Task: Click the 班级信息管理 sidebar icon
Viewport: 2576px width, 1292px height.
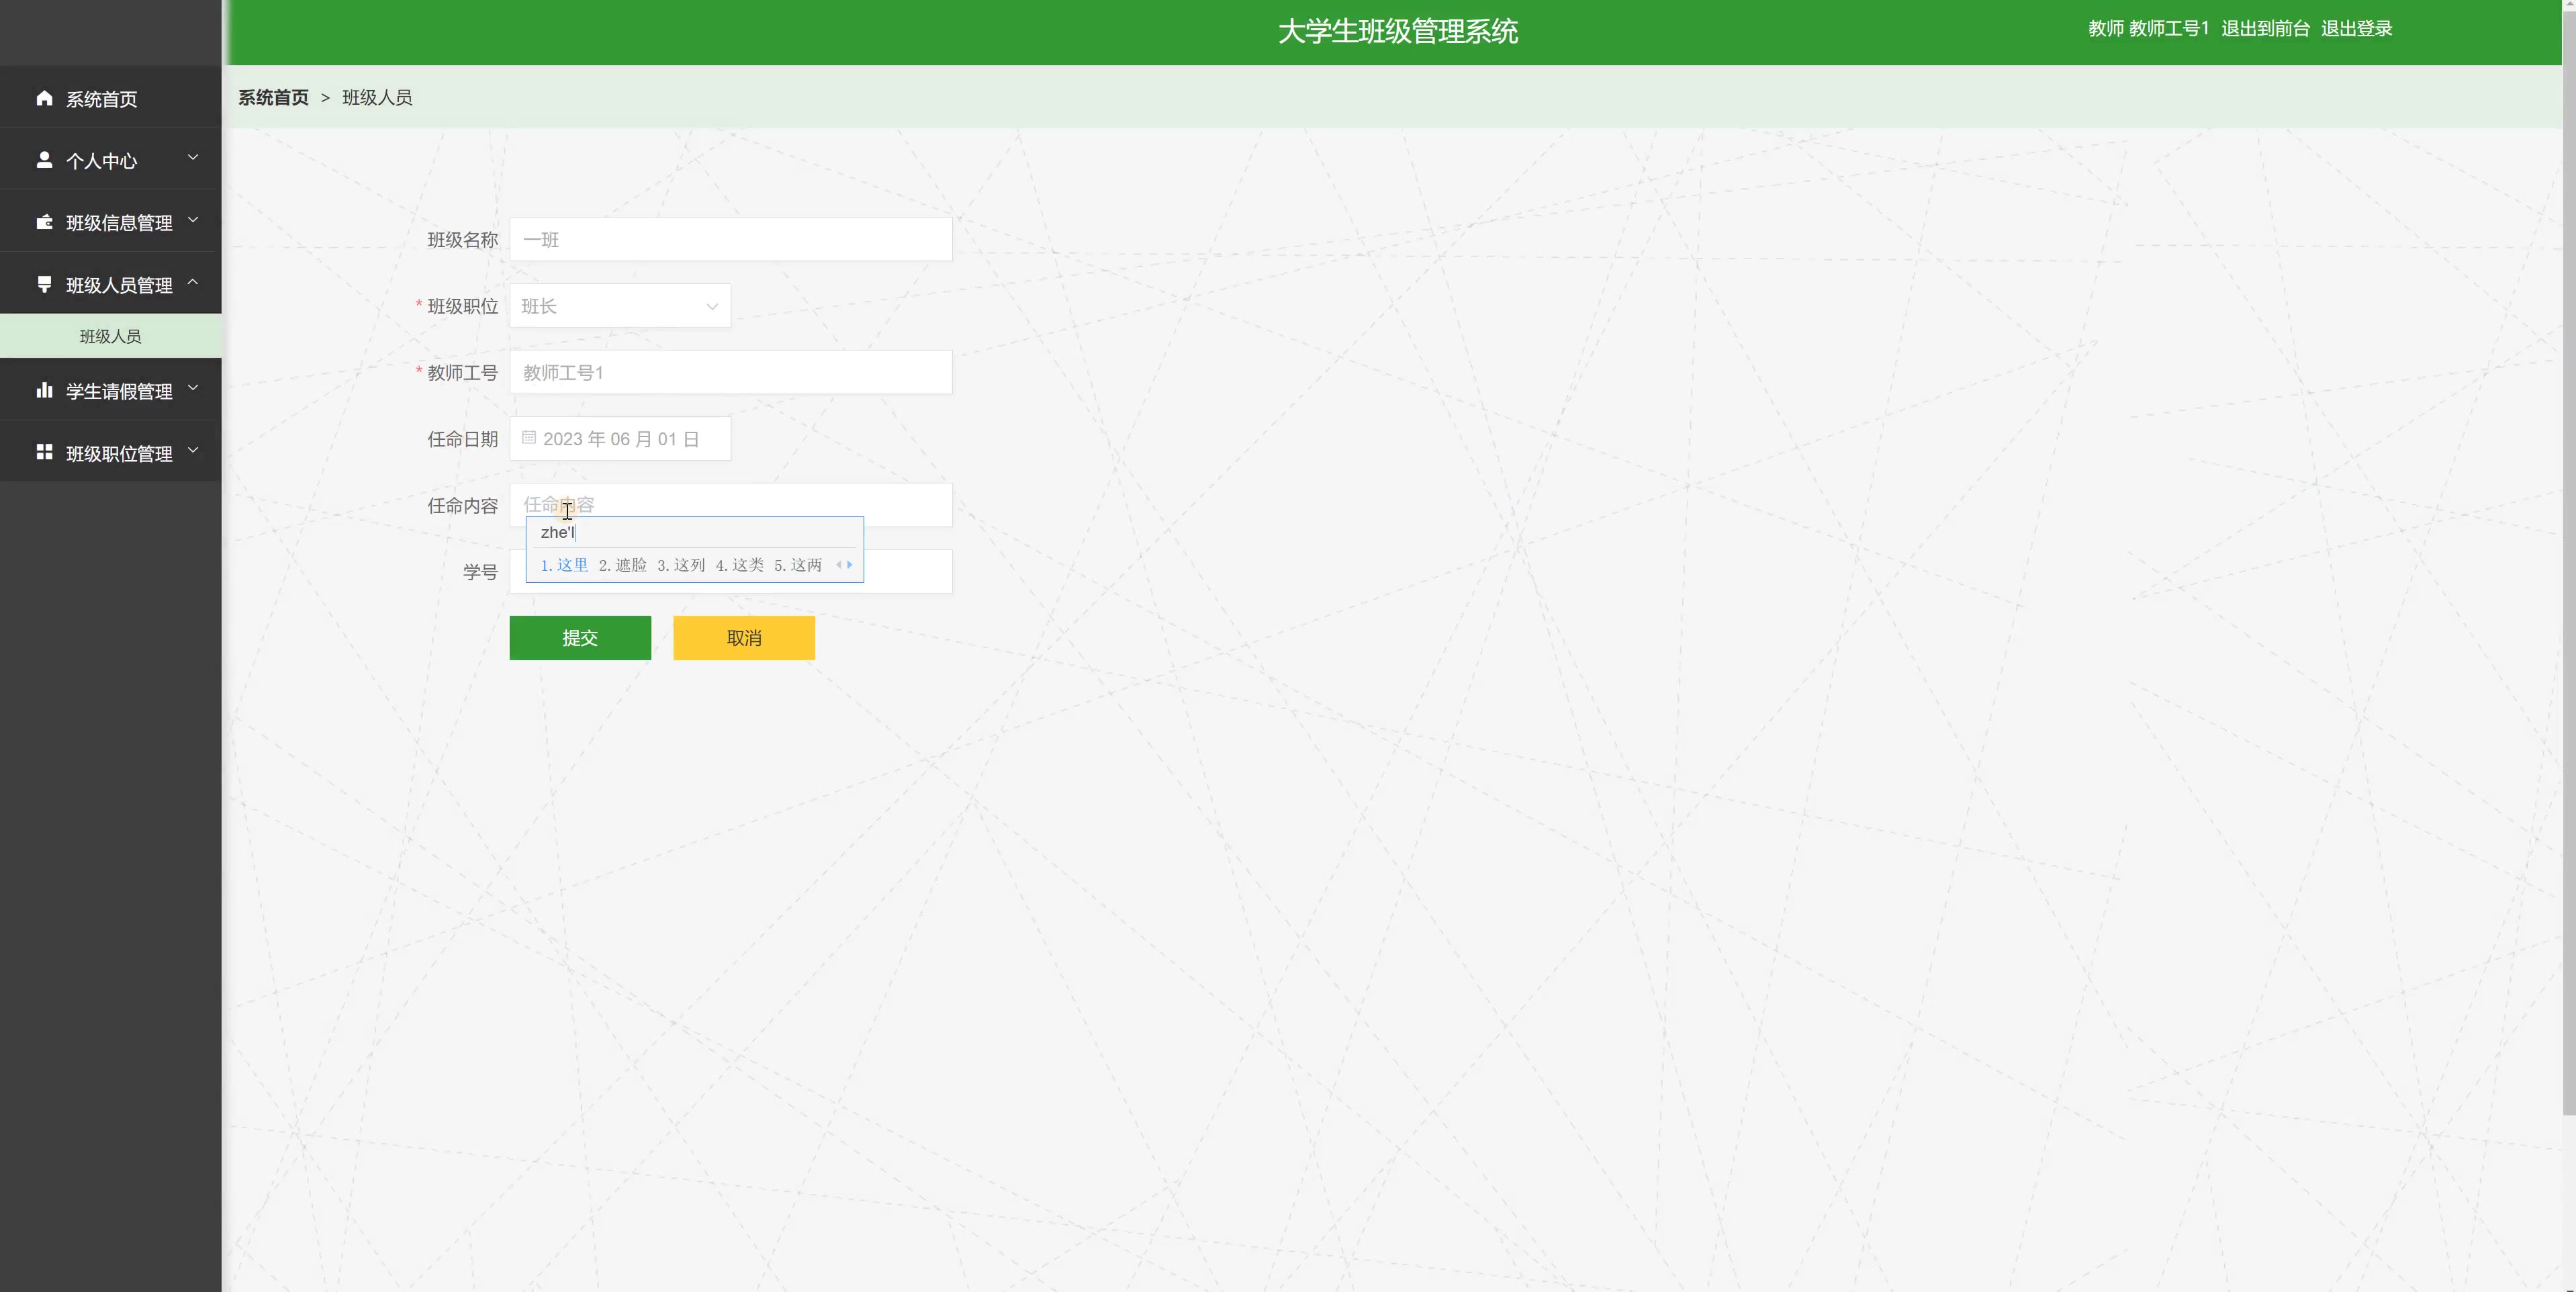Action: [44, 222]
